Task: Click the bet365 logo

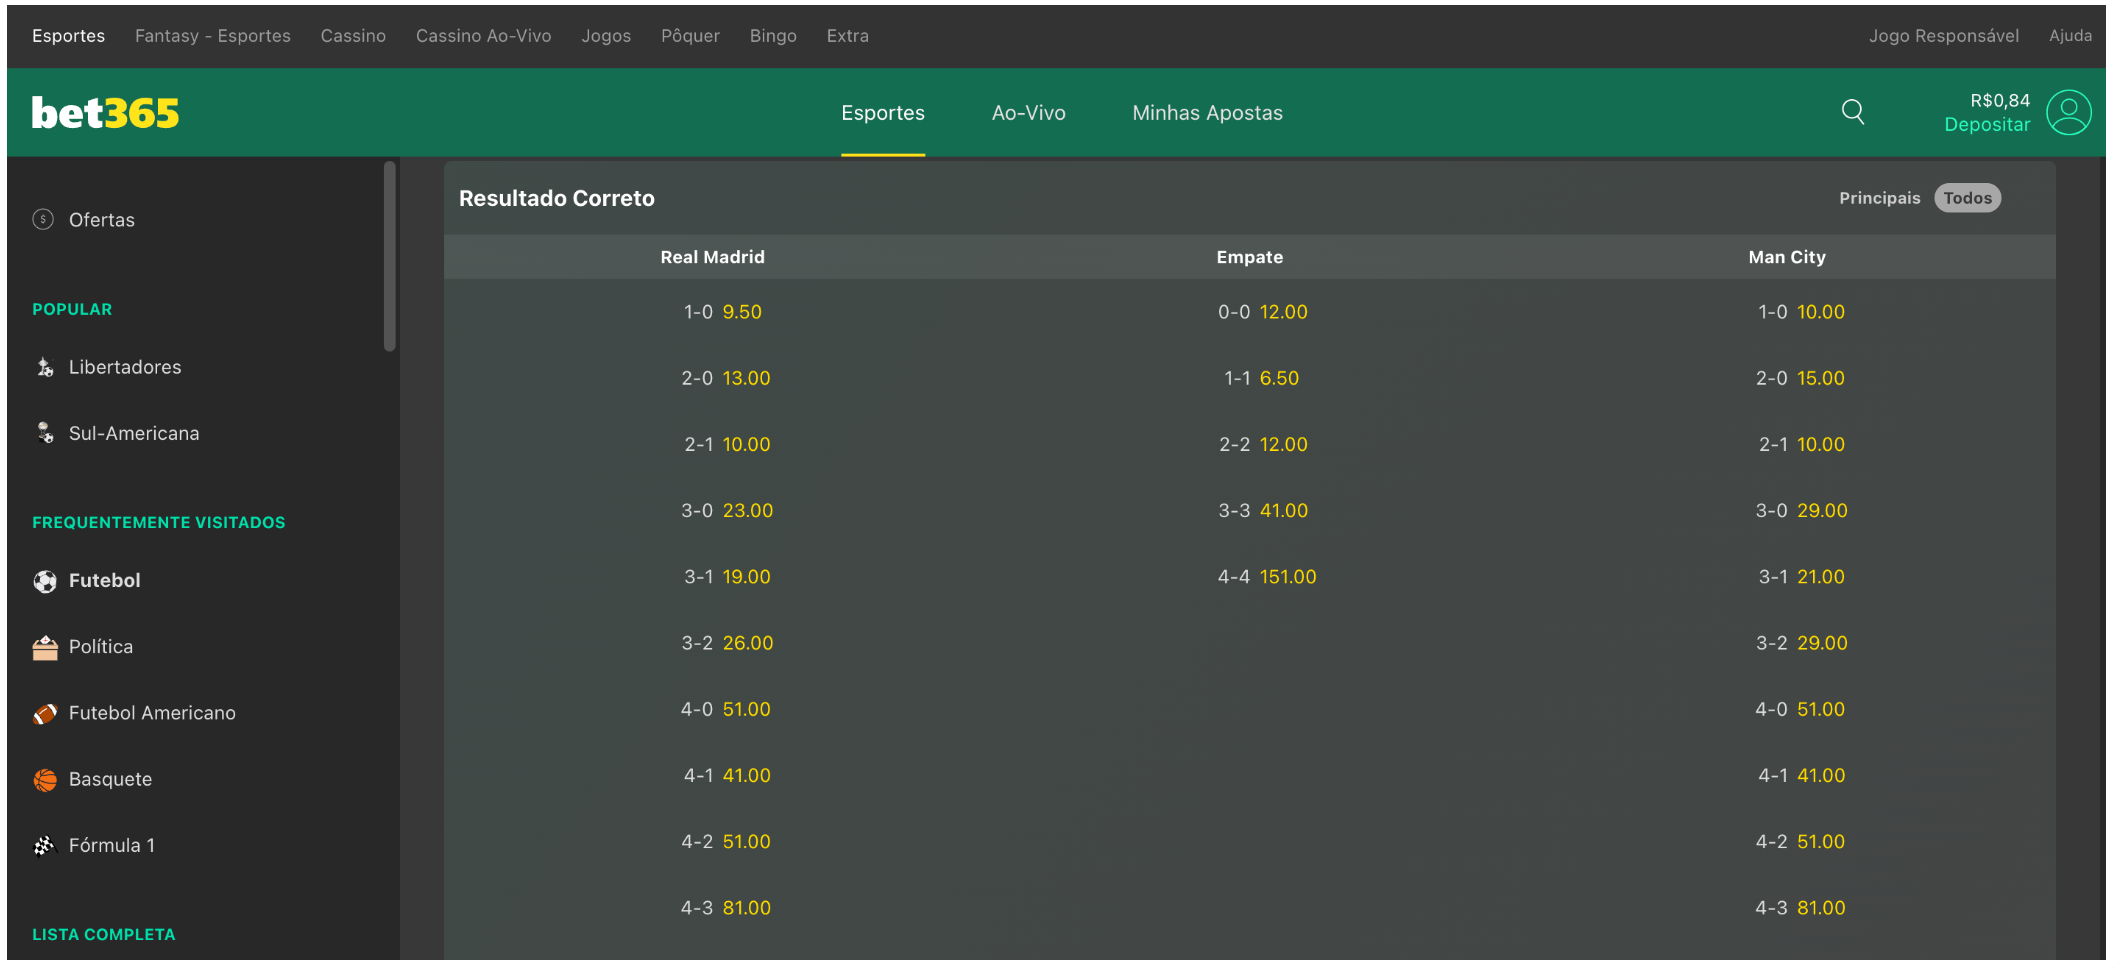Action: point(105,113)
